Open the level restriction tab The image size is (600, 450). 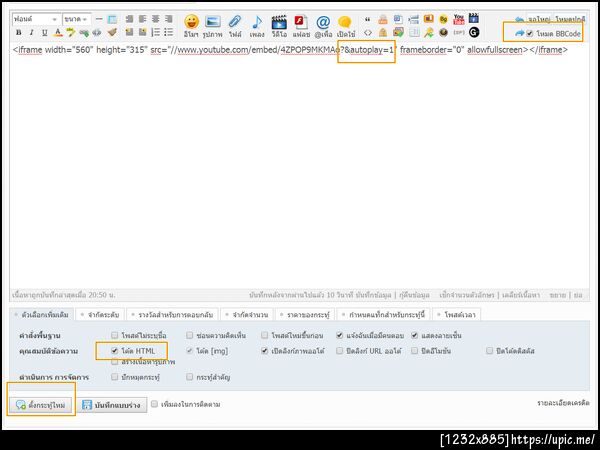(x=100, y=315)
